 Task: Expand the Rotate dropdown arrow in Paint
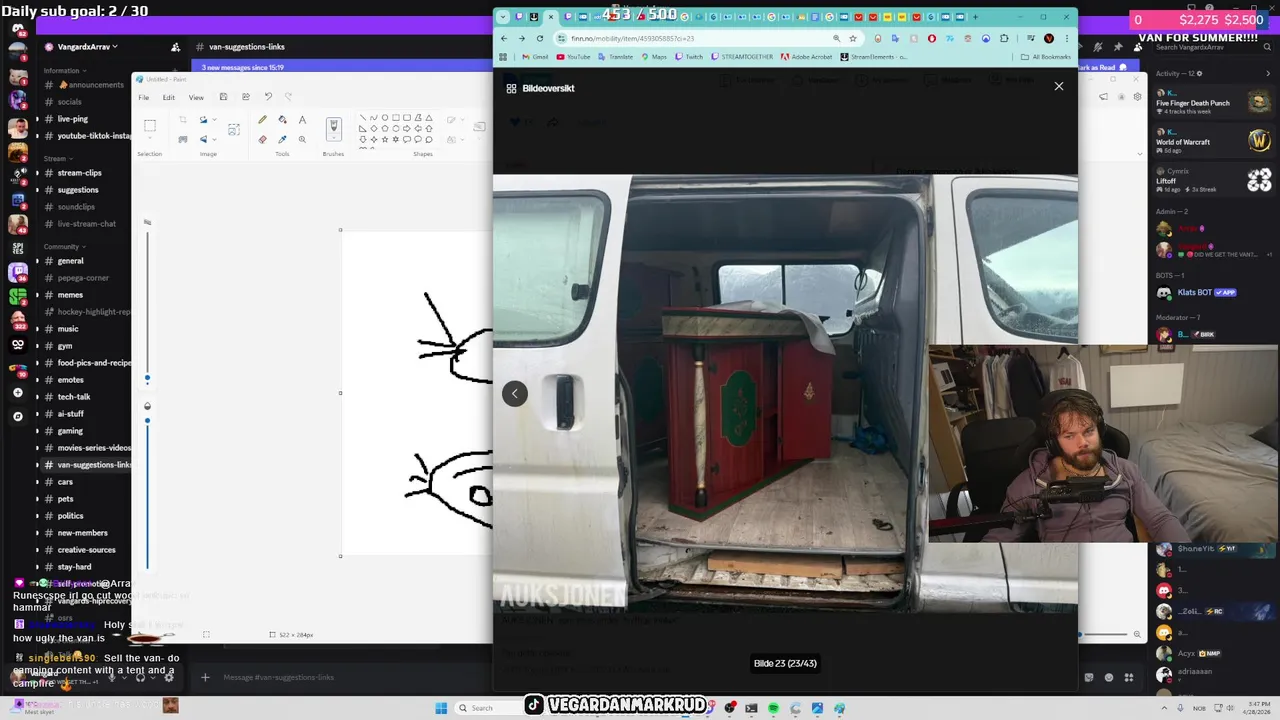(215, 119)
